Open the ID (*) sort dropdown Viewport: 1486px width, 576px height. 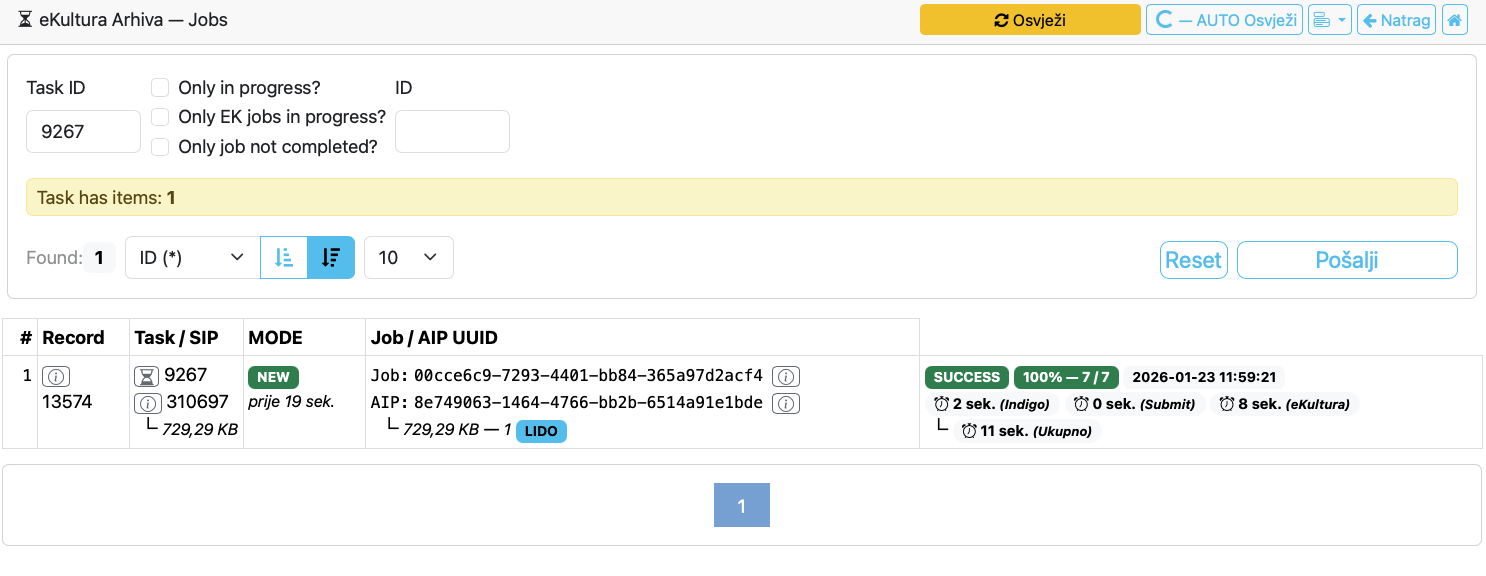pyautogui.click(x=189, y=257)
